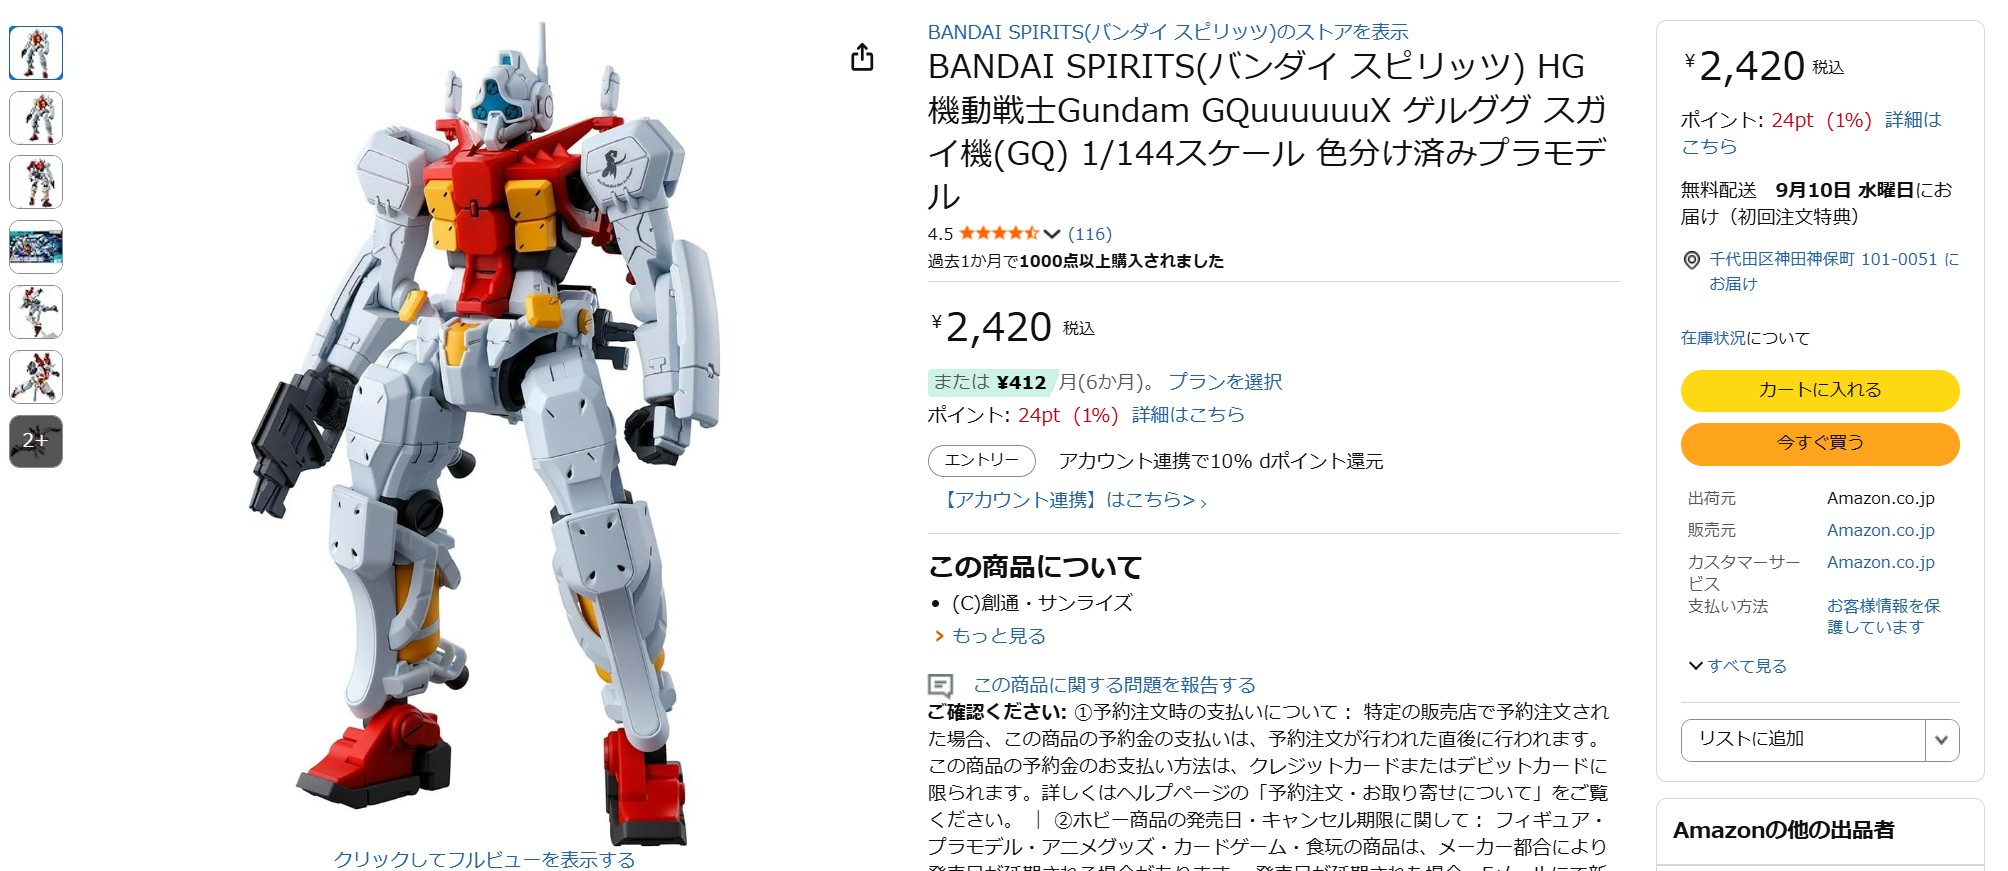Expand もっと見る under product description

point(990,636)
